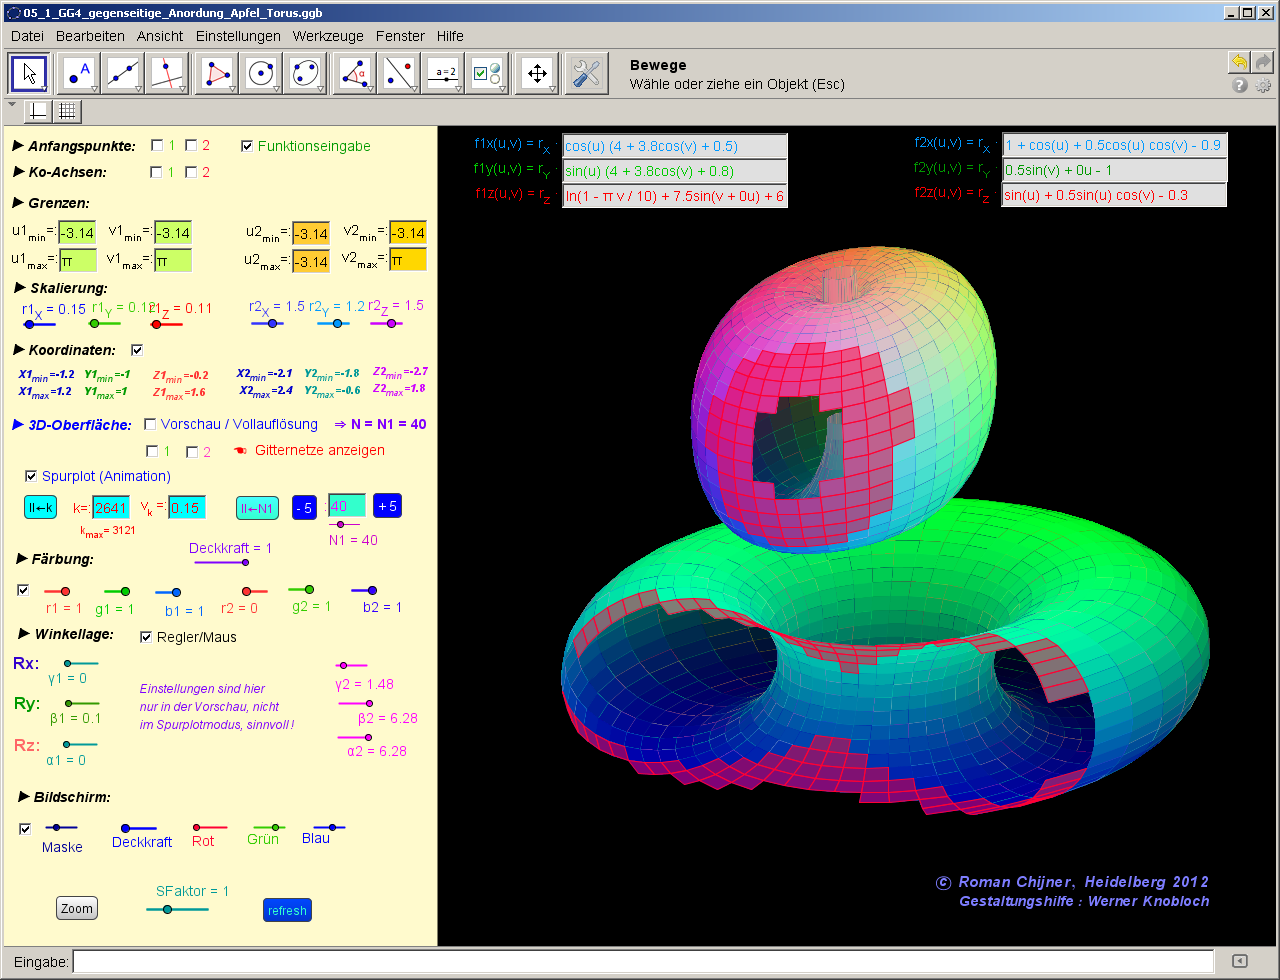The image size is (1280, 980).
Task: Disable the Spurplot (Animation) checkbox
Action: [x=31, y=476]
